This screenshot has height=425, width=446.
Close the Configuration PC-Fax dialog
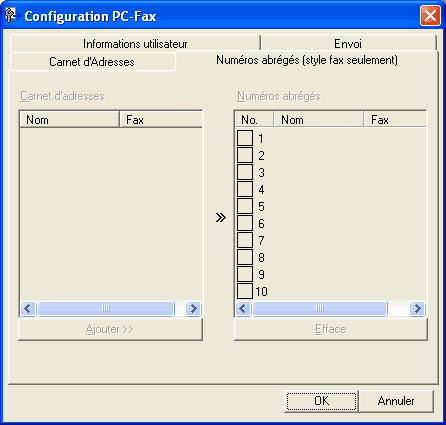click(x=430, y=15)
